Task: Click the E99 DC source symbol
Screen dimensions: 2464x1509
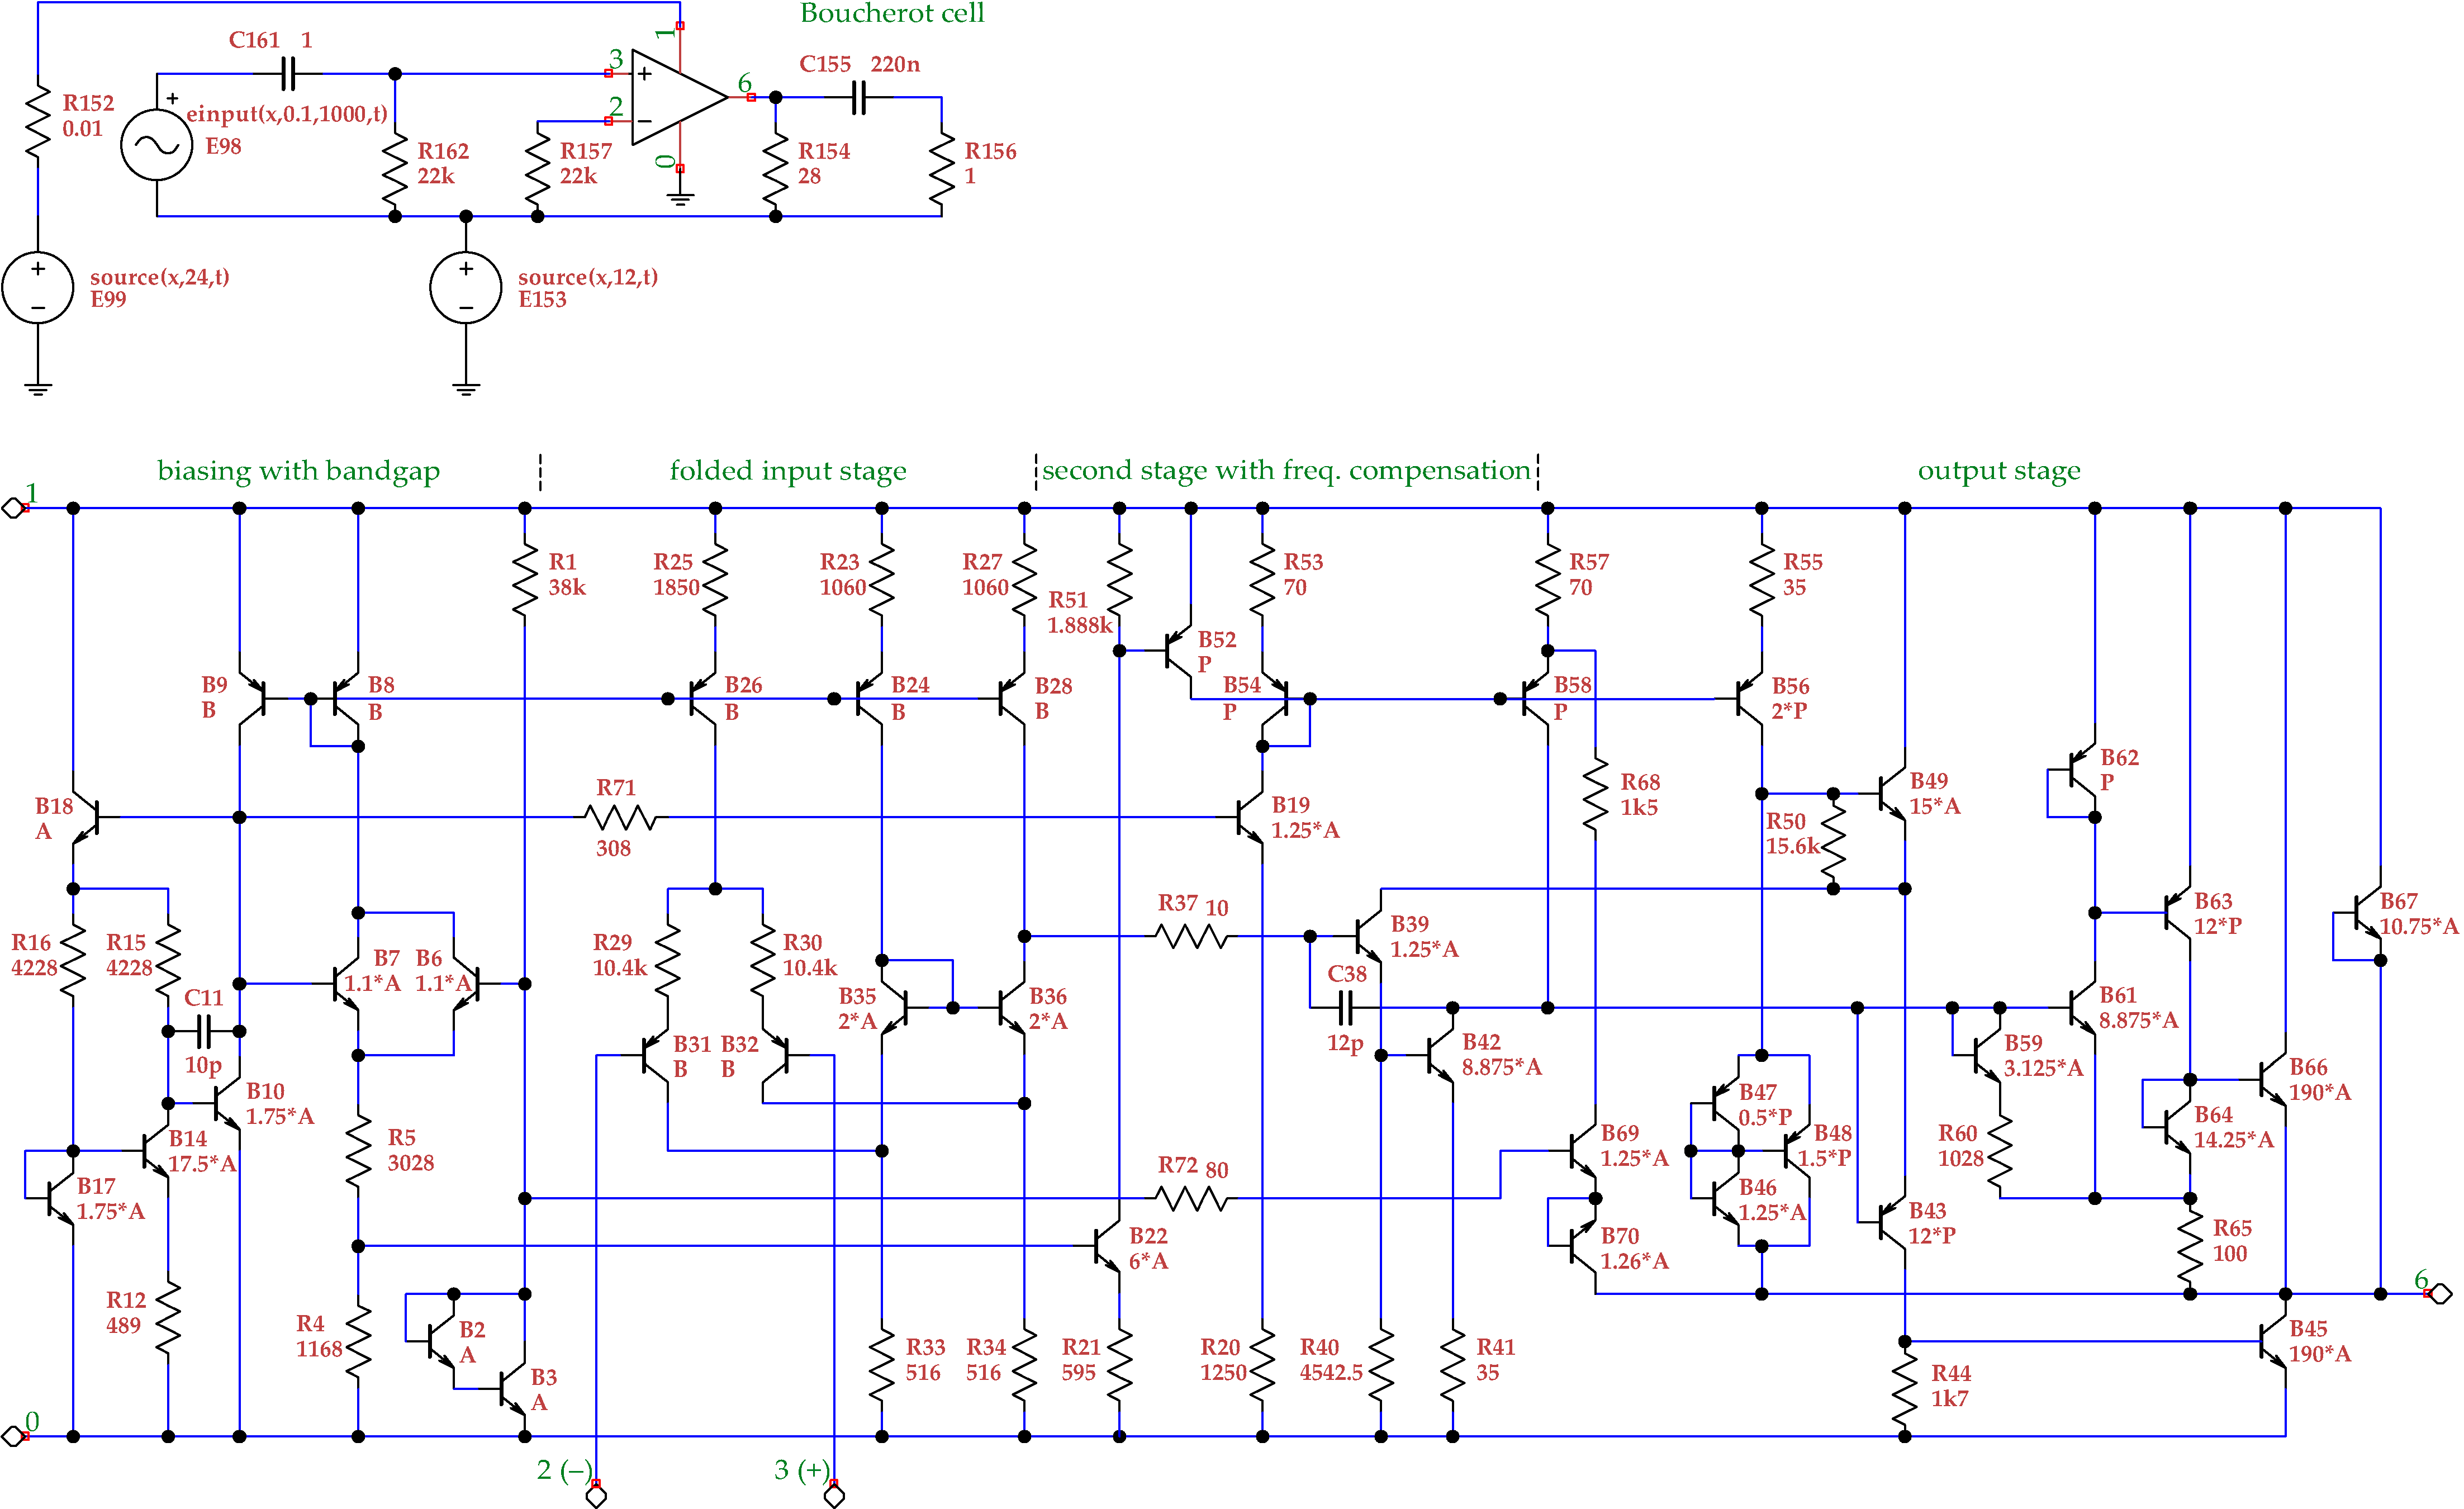Action: (x=38, y=287)
